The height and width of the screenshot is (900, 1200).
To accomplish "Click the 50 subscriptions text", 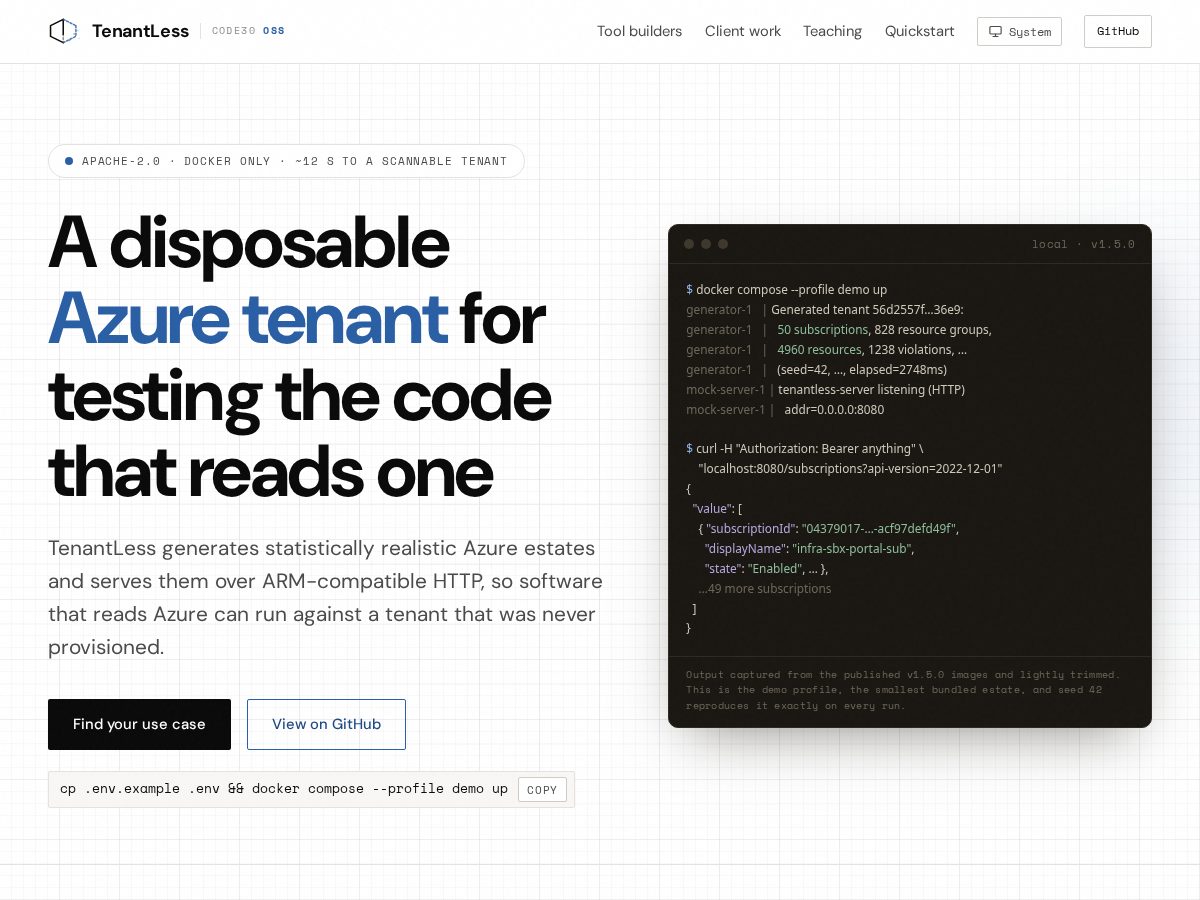I will pyautogui.click(x=822, y=330).
